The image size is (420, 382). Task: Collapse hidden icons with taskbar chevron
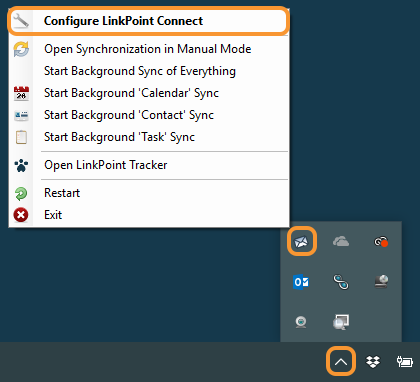click(x=341, y=362)
